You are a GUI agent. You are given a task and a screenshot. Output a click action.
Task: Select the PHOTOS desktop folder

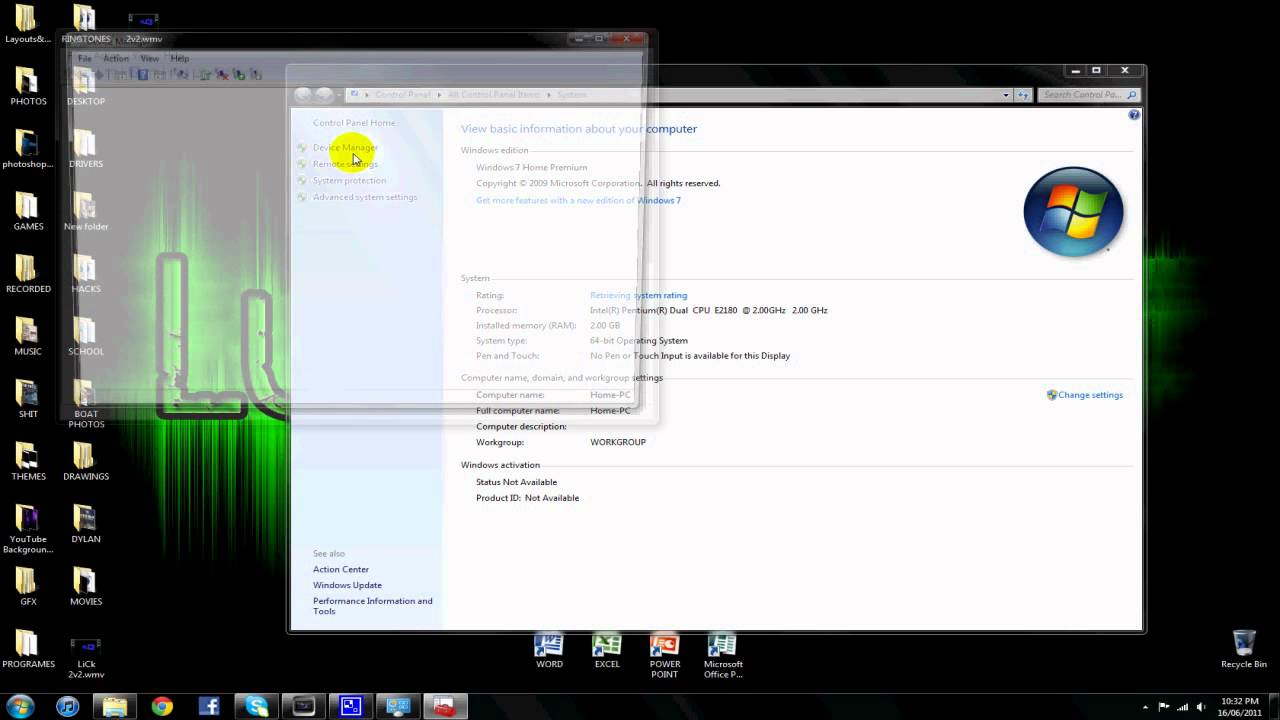coord(28,87)
